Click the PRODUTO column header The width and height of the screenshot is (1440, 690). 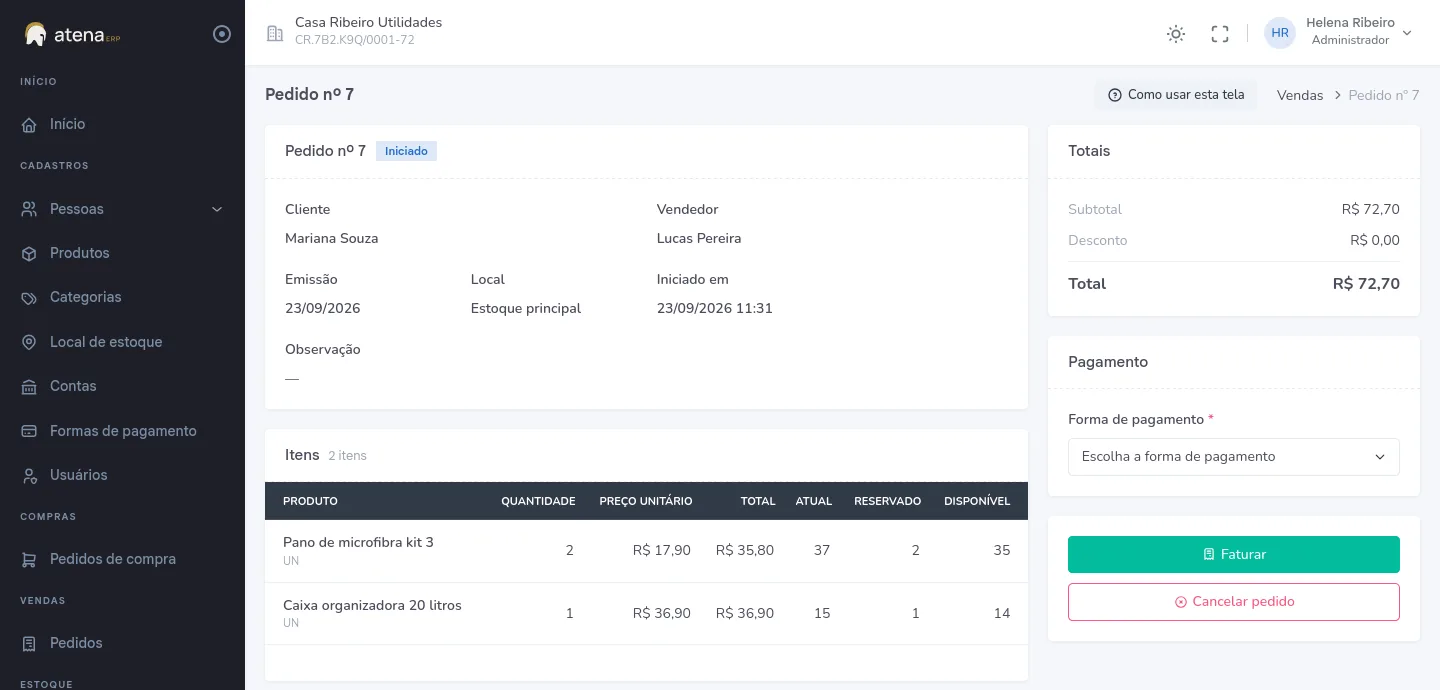tap(310, 501)
